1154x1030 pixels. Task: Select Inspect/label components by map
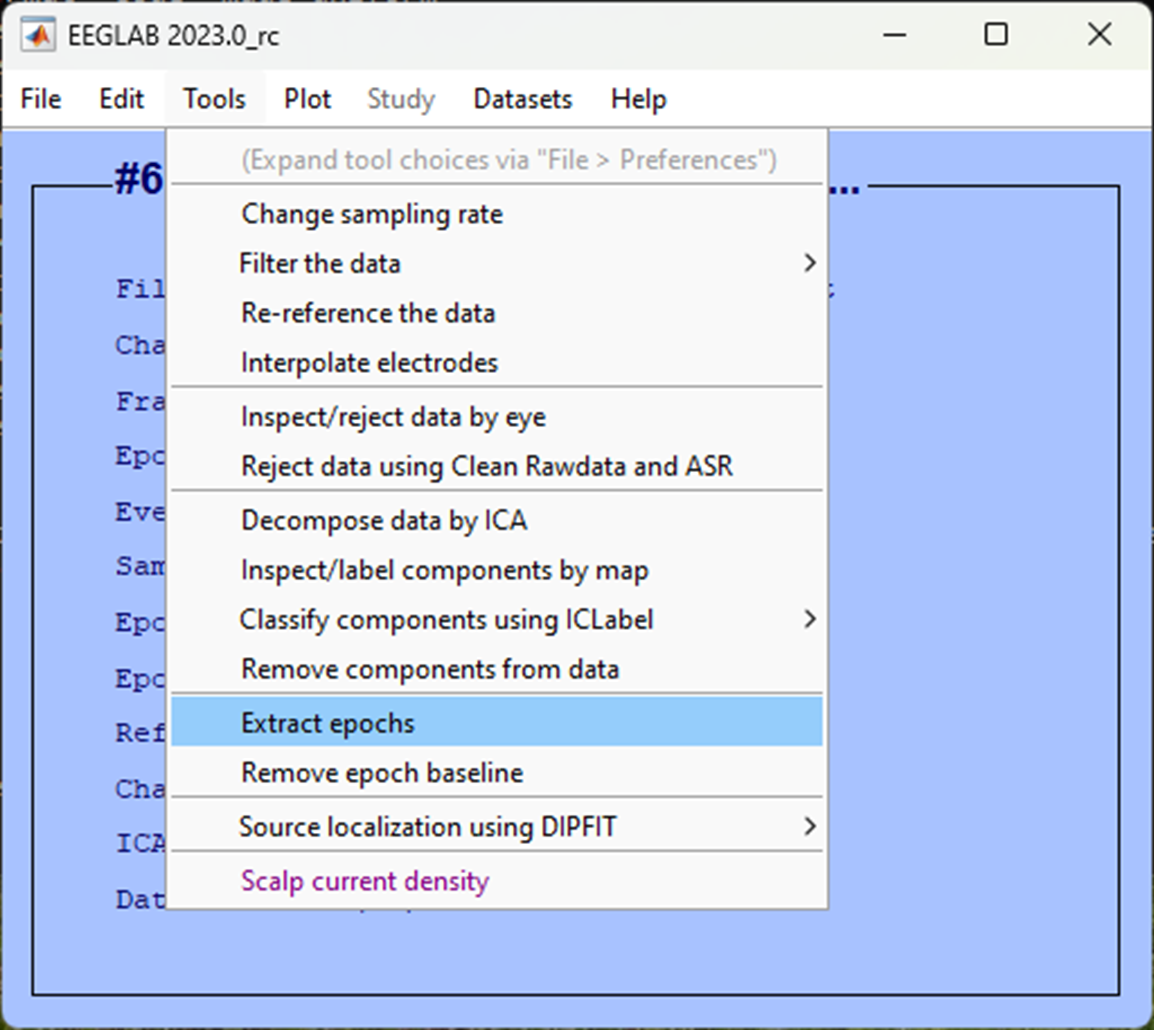tap(444, 570)
